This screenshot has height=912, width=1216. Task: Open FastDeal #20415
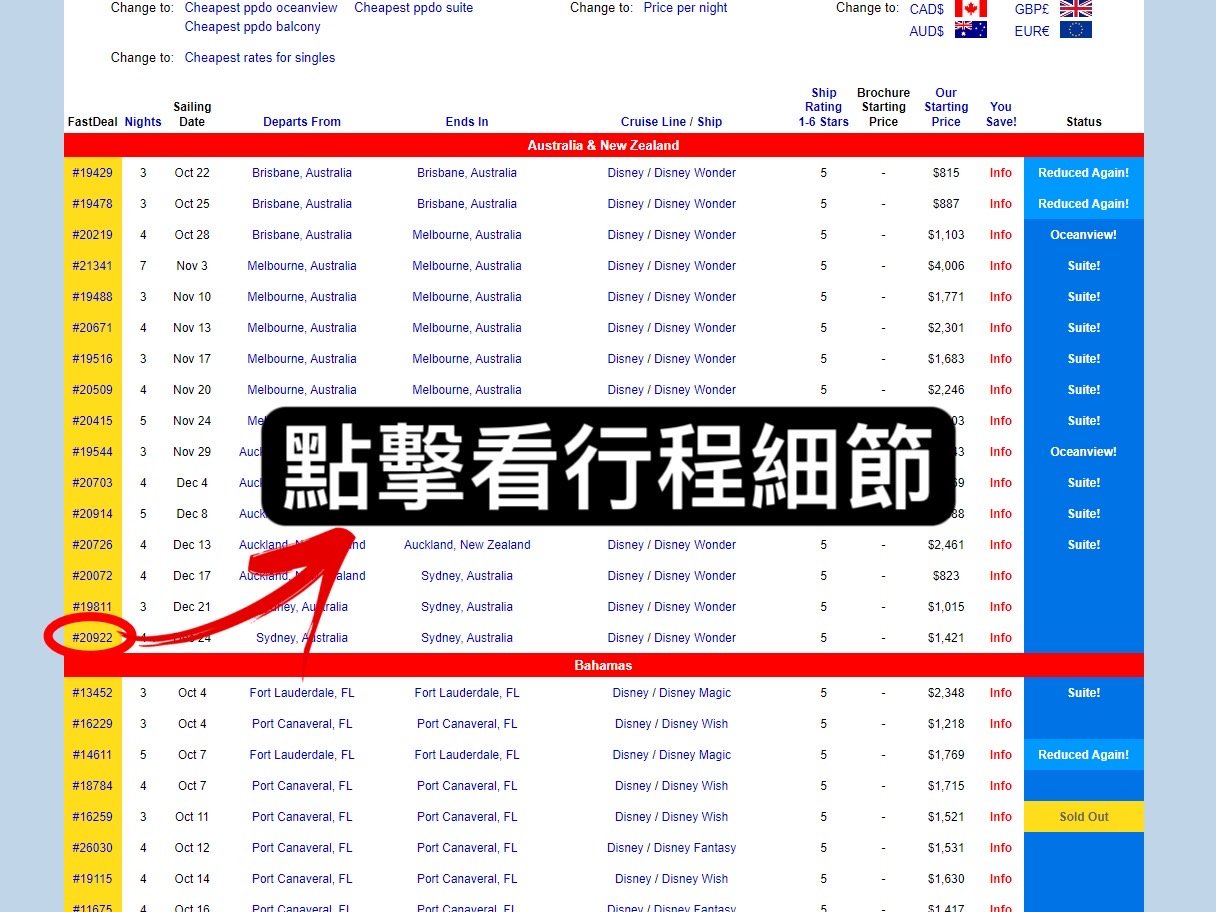pyautogui.click(x=93, y=421)
